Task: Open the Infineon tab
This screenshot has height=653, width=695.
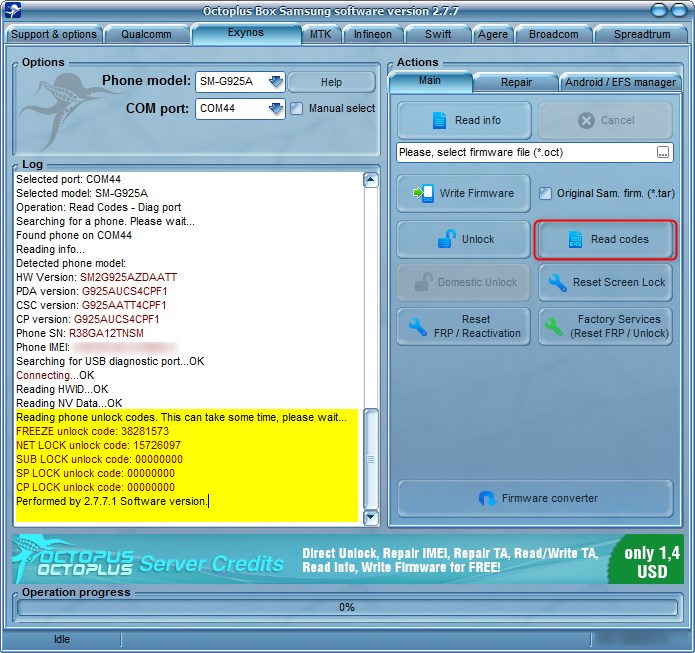Action: point(372,34)
